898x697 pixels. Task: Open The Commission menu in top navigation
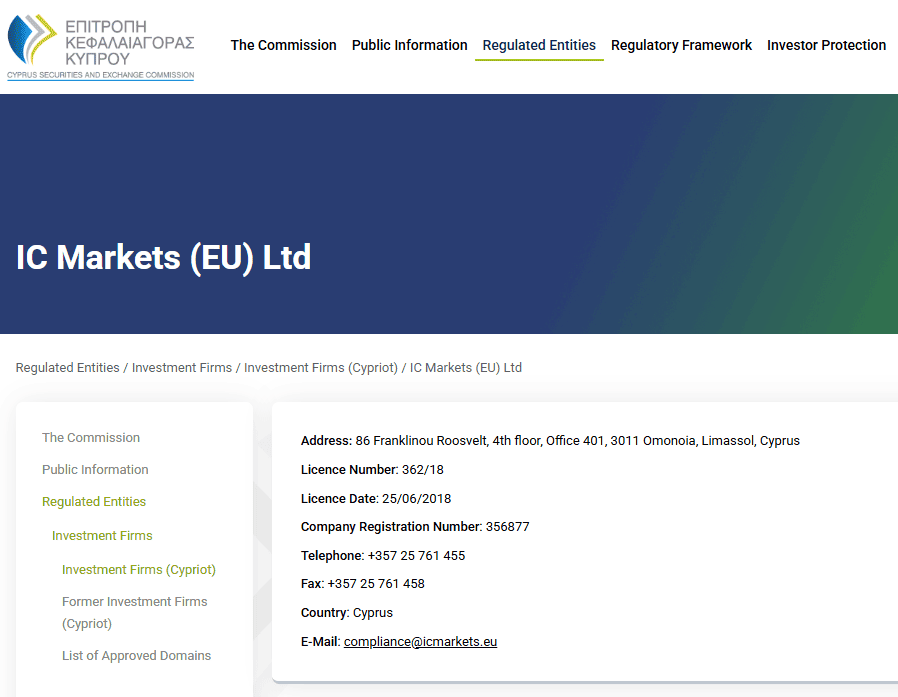tap(283, 45)
